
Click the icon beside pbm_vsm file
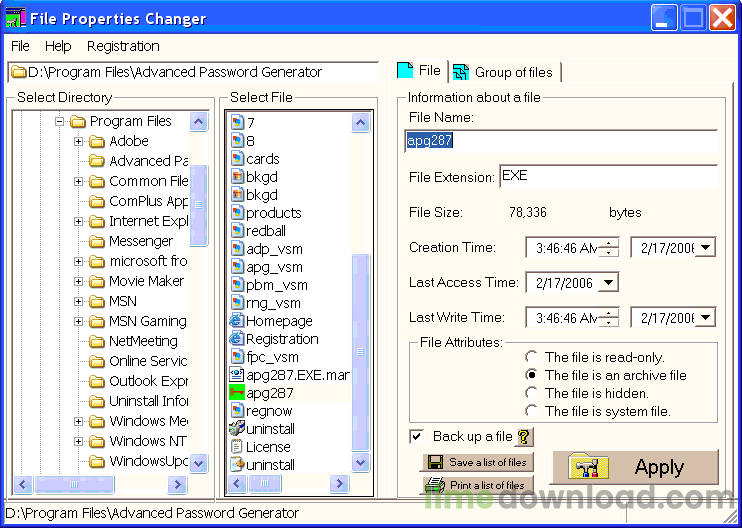(x=237, y=285)
